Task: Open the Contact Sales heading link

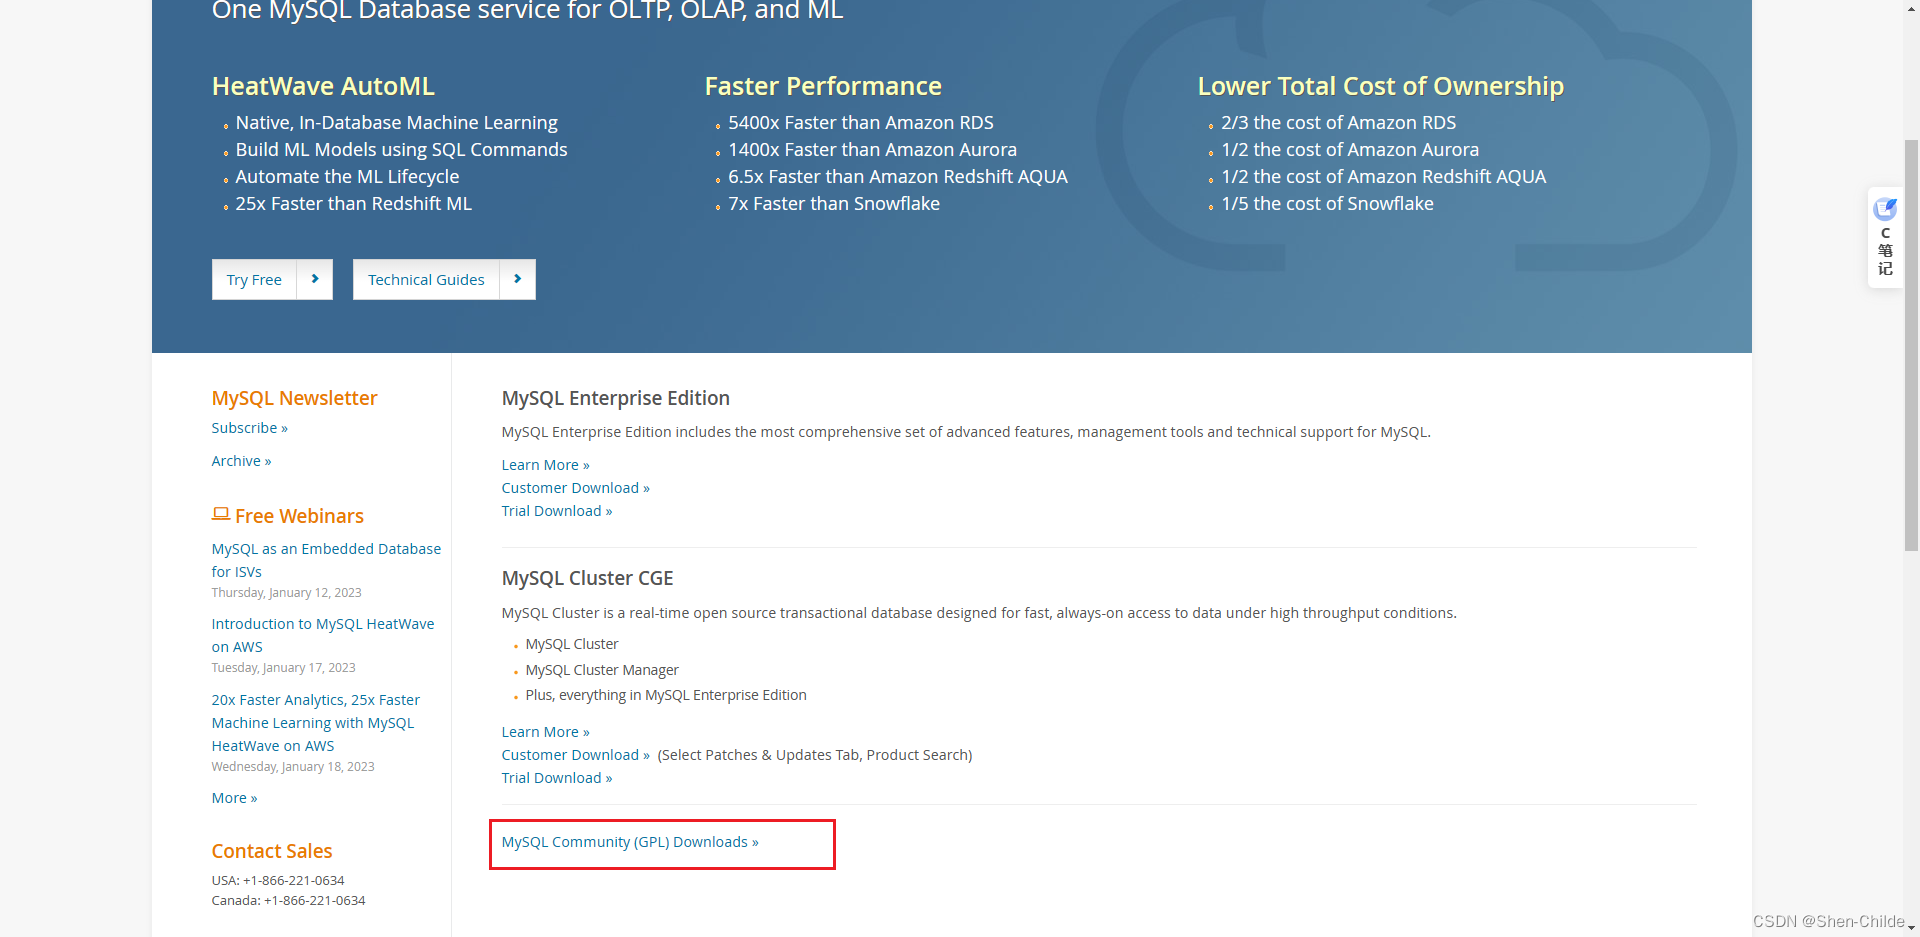Action: tap(272, 851)
